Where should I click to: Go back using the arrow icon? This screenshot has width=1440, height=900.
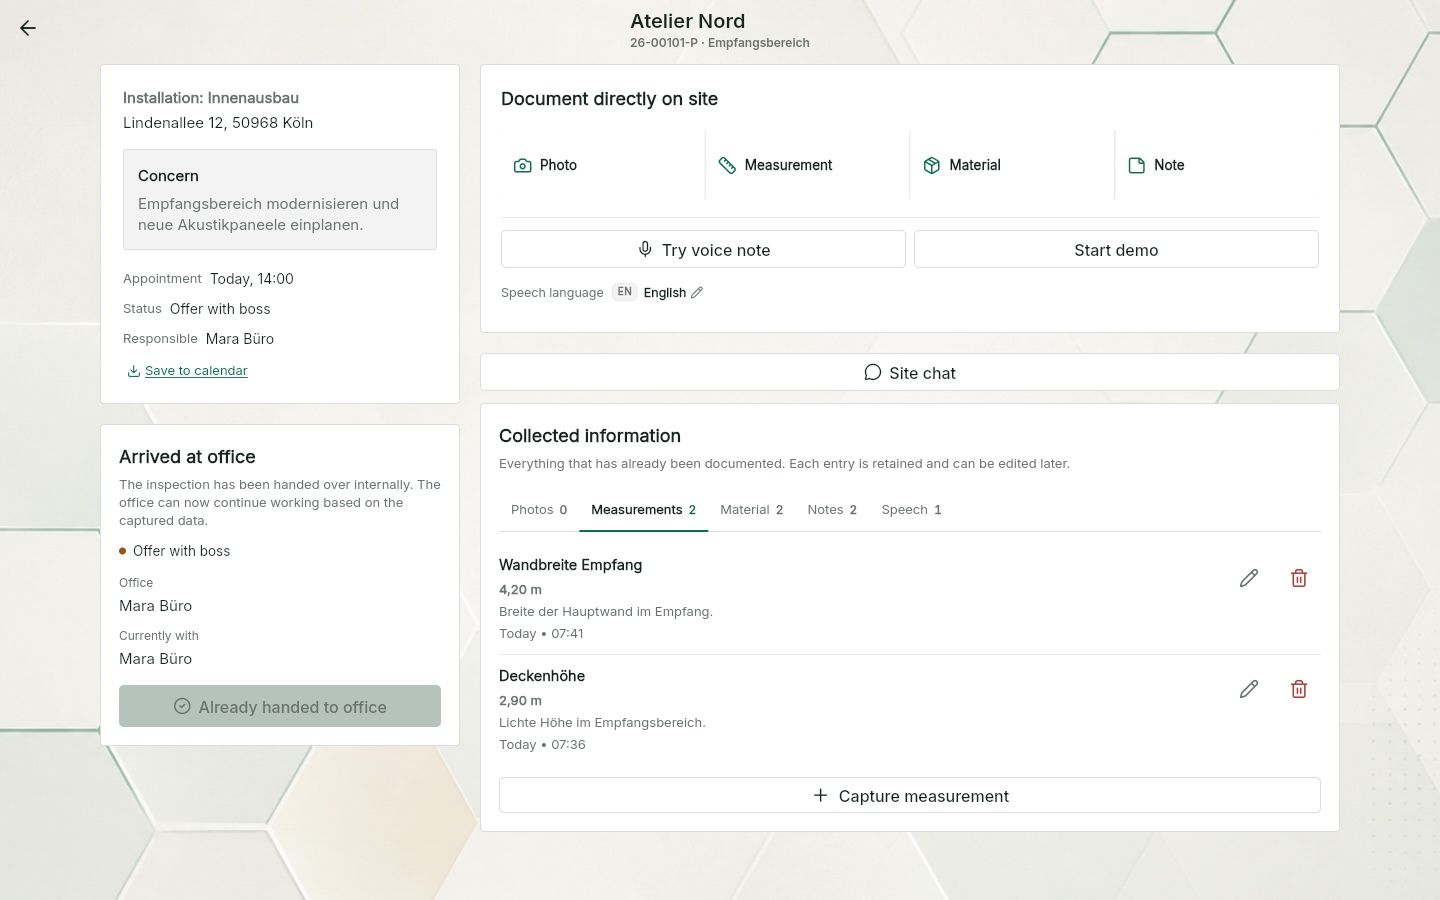[28, 28]
